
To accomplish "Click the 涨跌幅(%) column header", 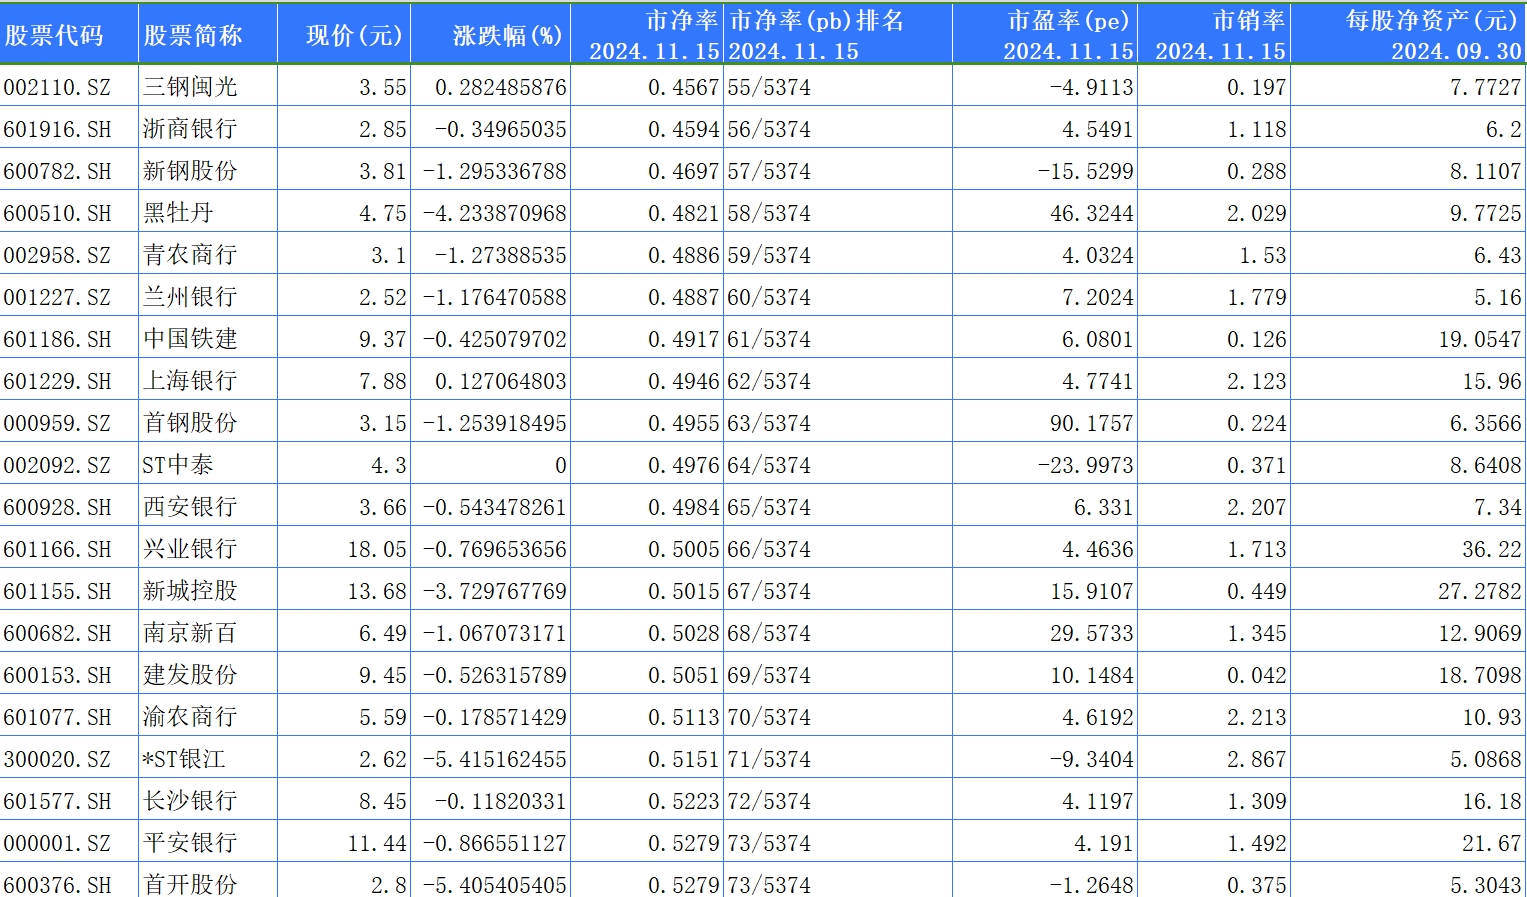I will coord(508,36).
